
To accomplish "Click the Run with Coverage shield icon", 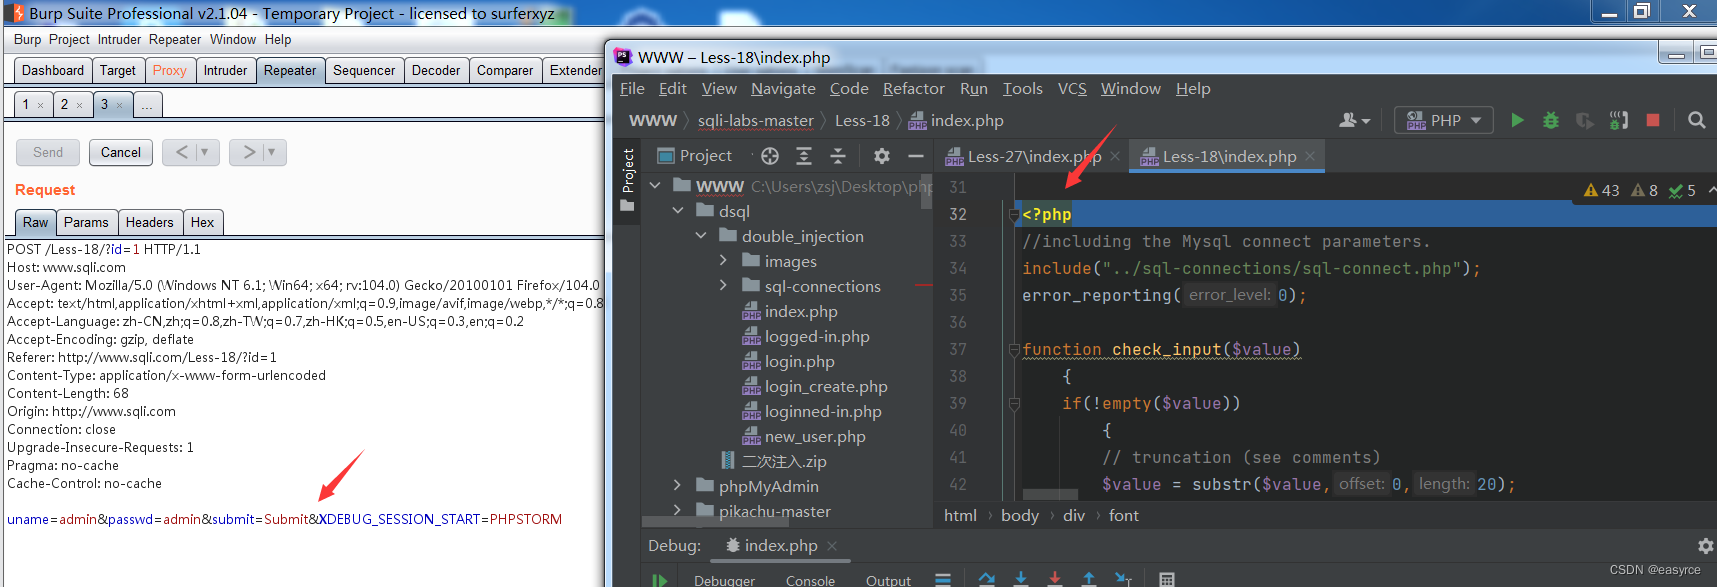I will 1584,120.
